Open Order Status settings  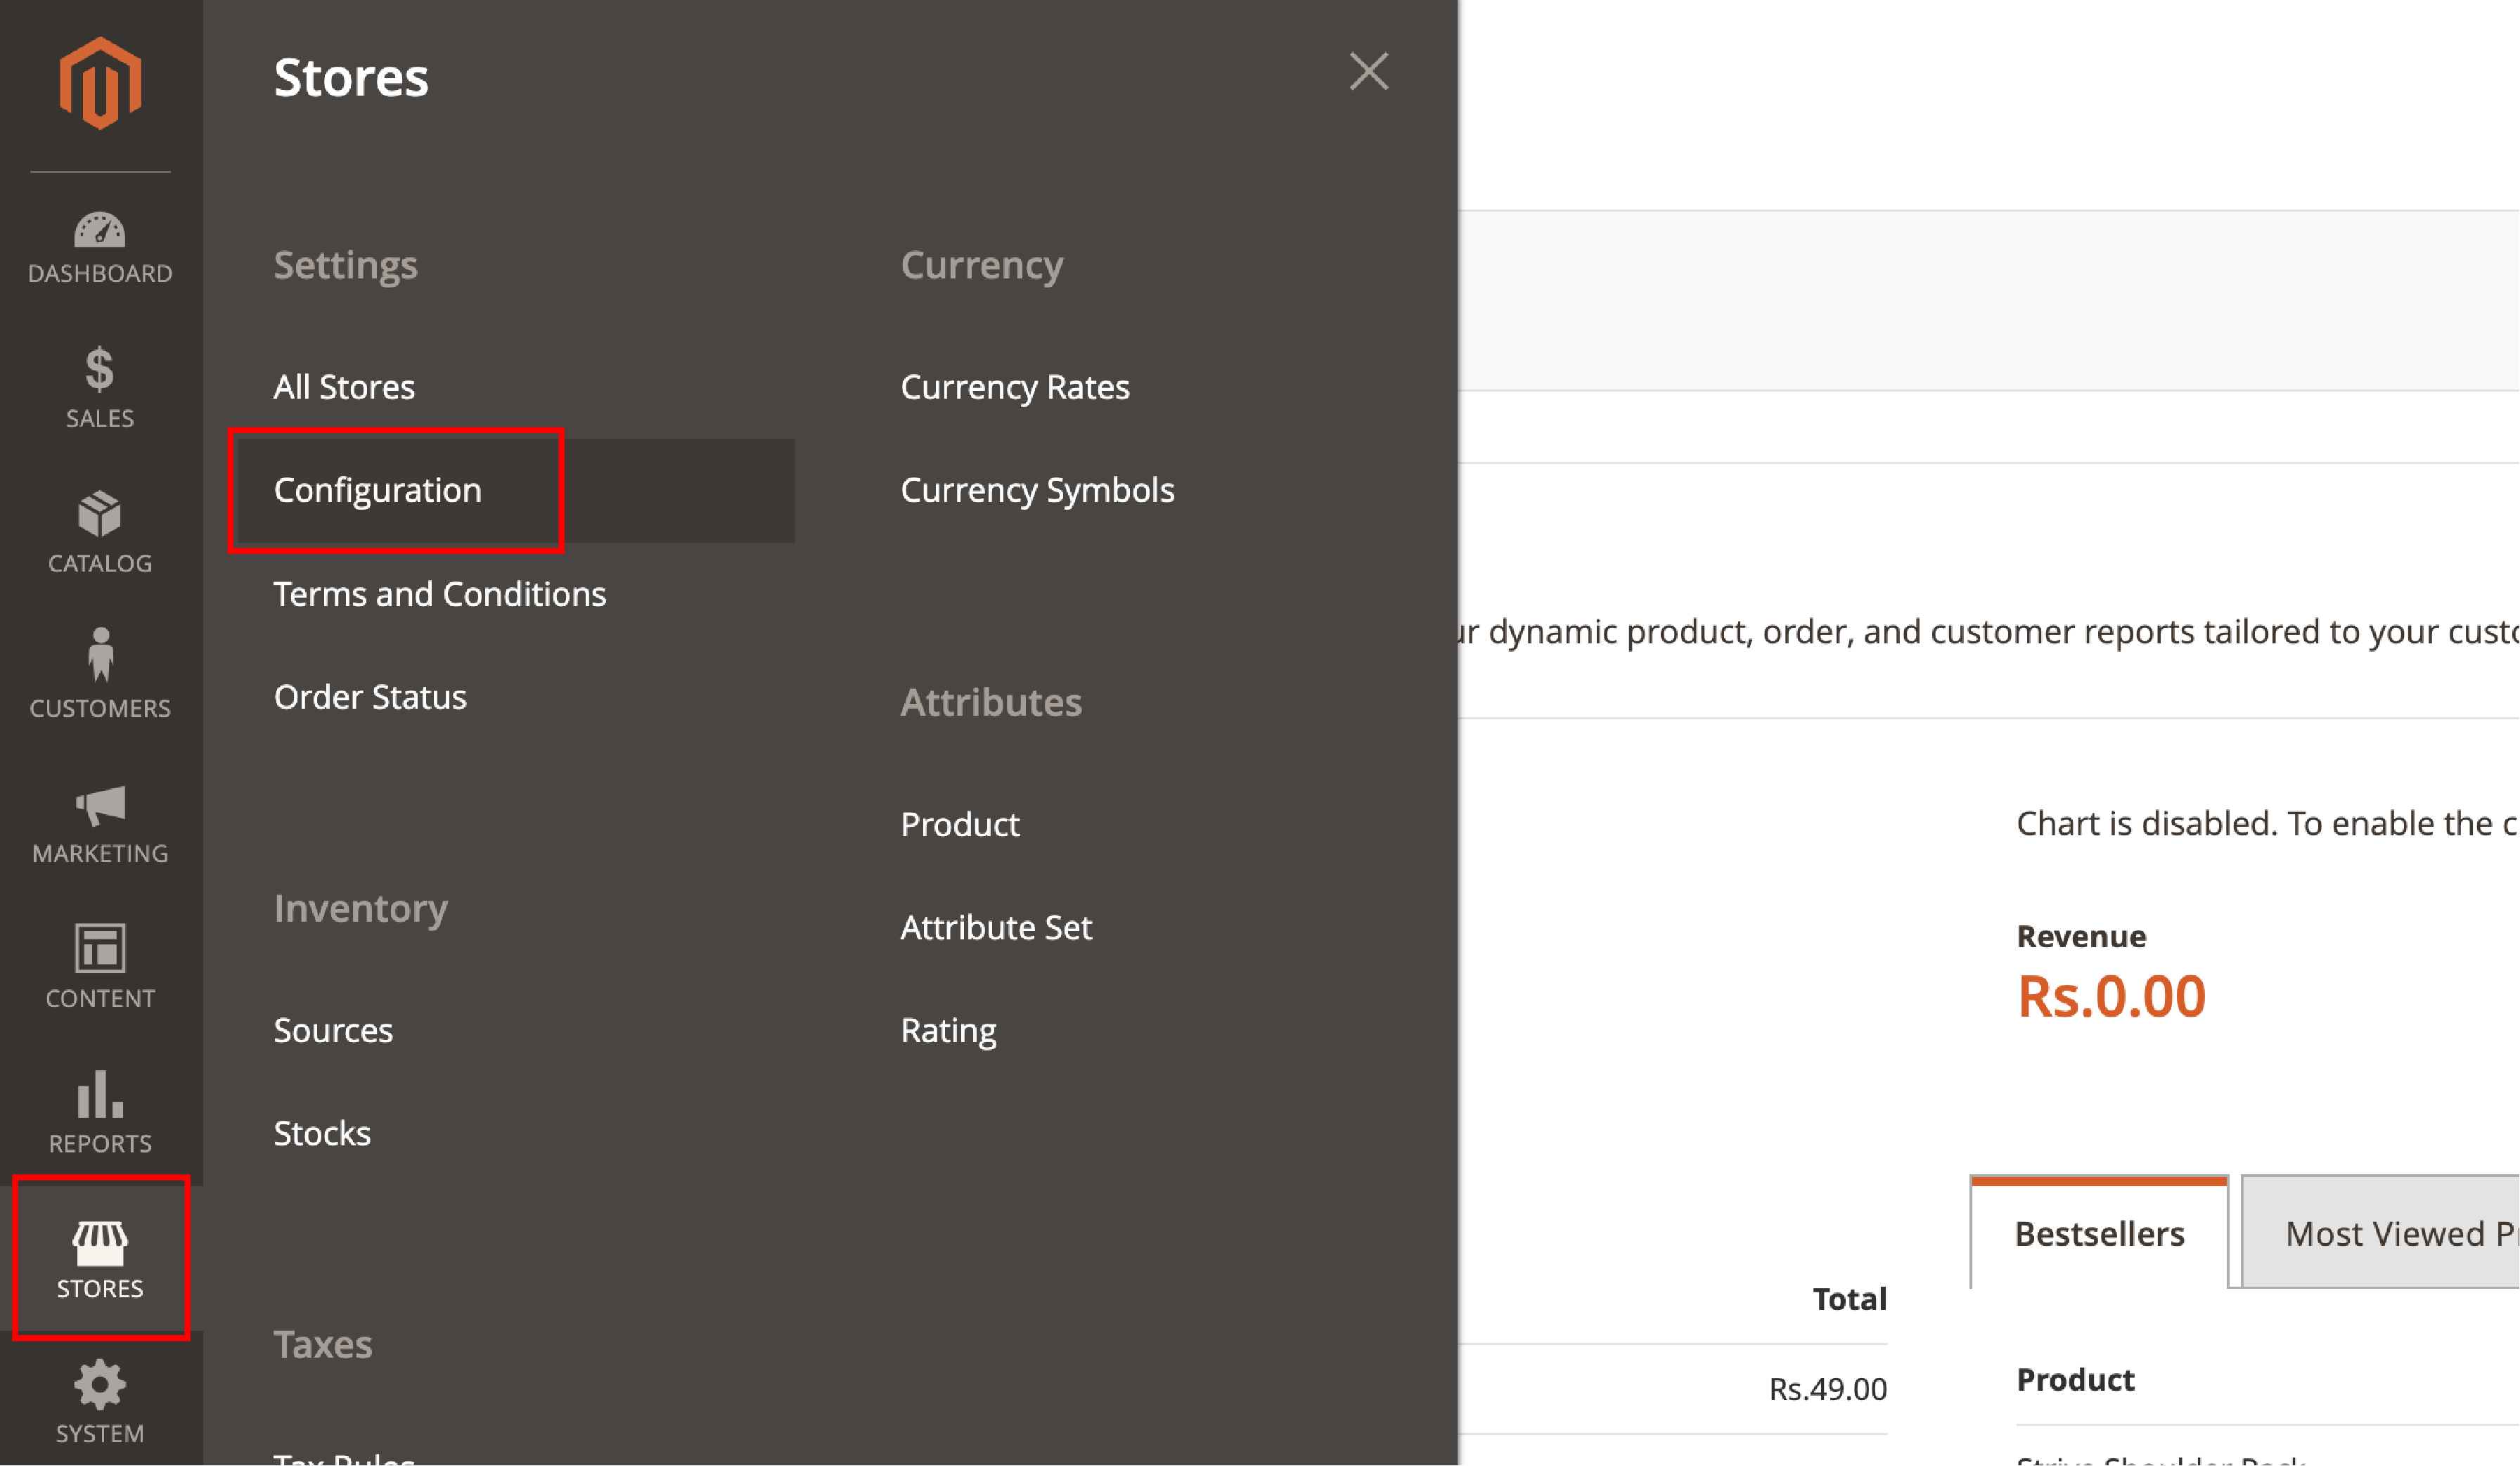370,696
